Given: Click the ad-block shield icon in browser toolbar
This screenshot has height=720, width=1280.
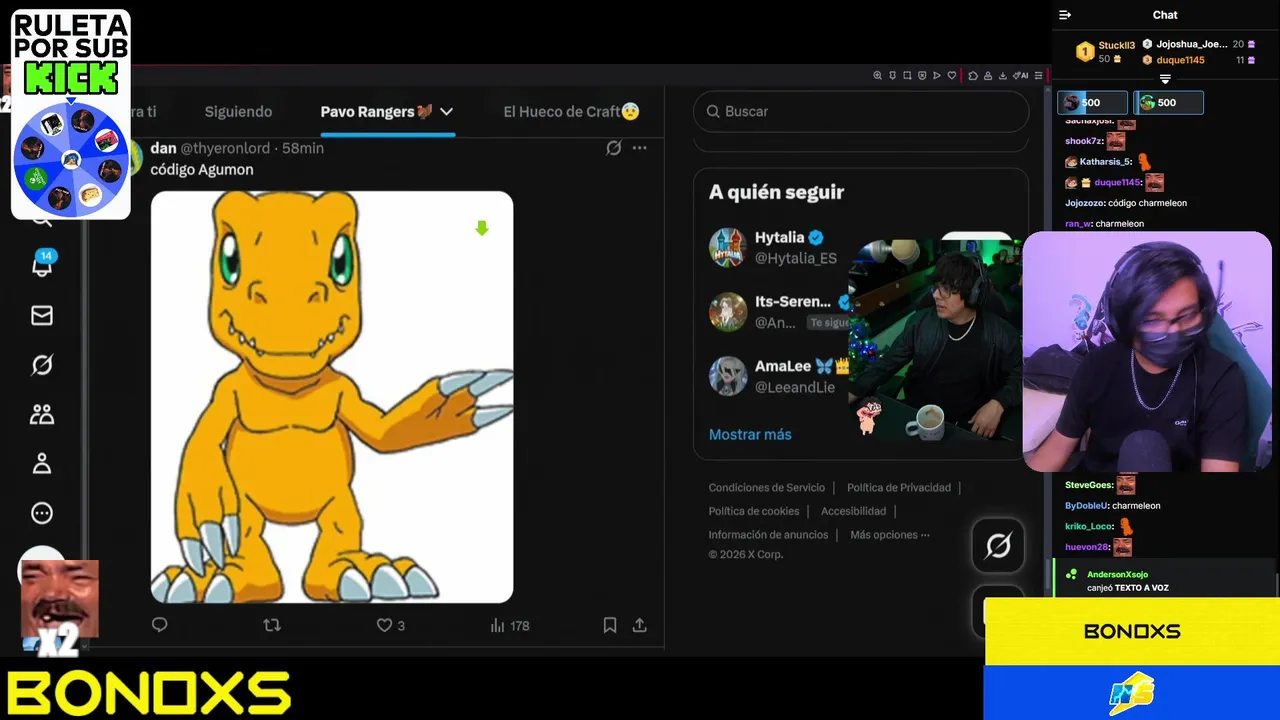Looking at the screenshot, I should click(x=923, y=75).
